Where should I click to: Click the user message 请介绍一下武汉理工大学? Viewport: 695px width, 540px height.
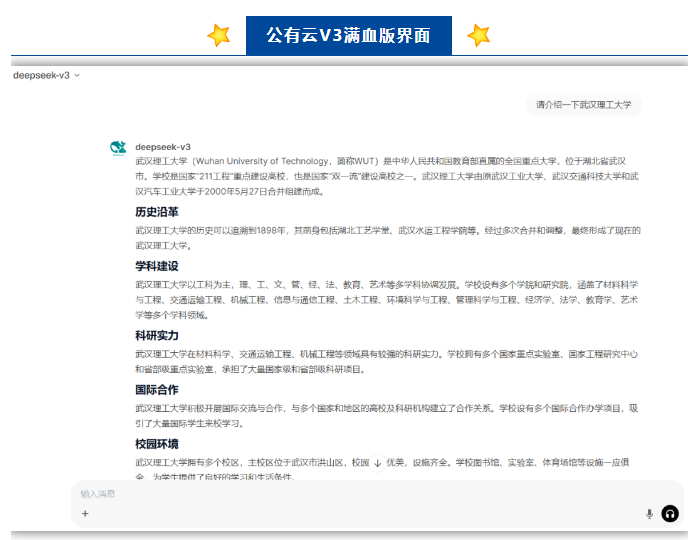[x=583, y=105]
